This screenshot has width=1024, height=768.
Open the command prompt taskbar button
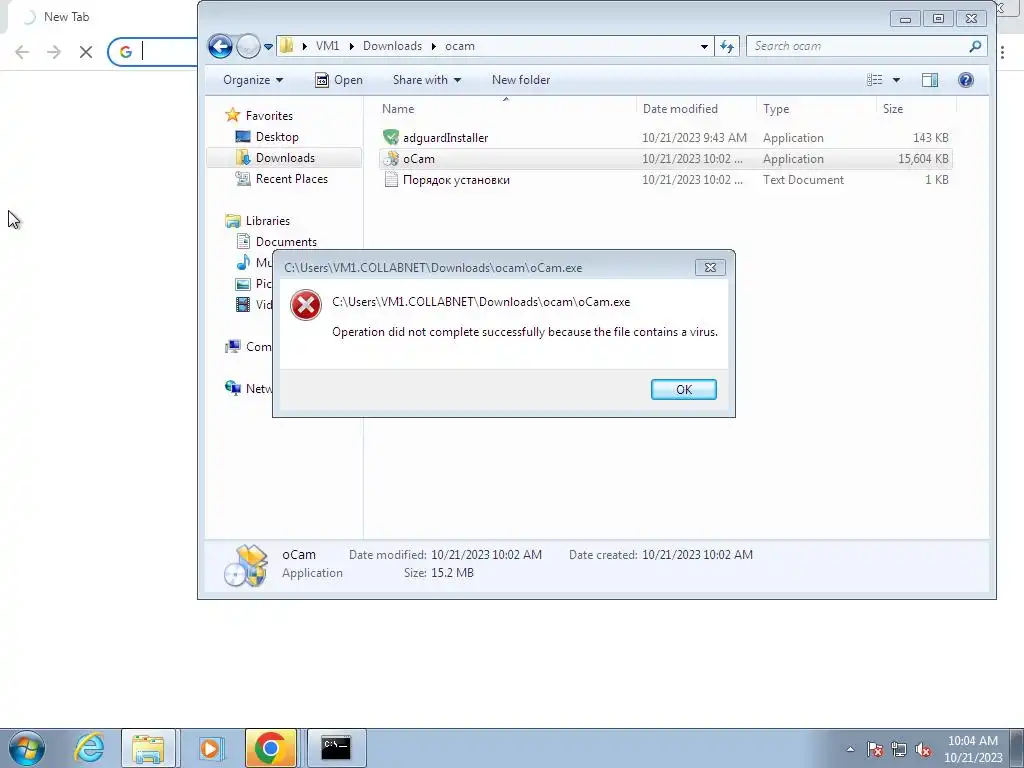tap(336, 748)
